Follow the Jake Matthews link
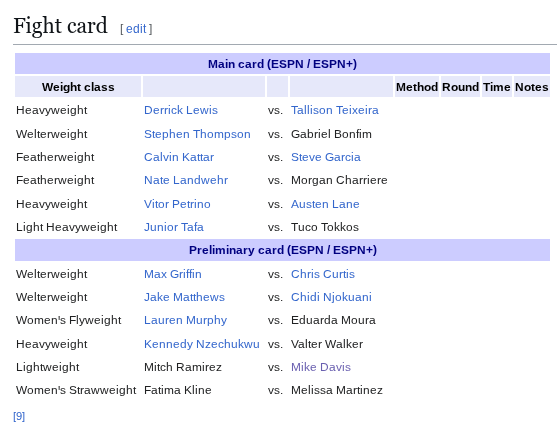The height and width of the screenshot is (423, 557). click(184, 297)
